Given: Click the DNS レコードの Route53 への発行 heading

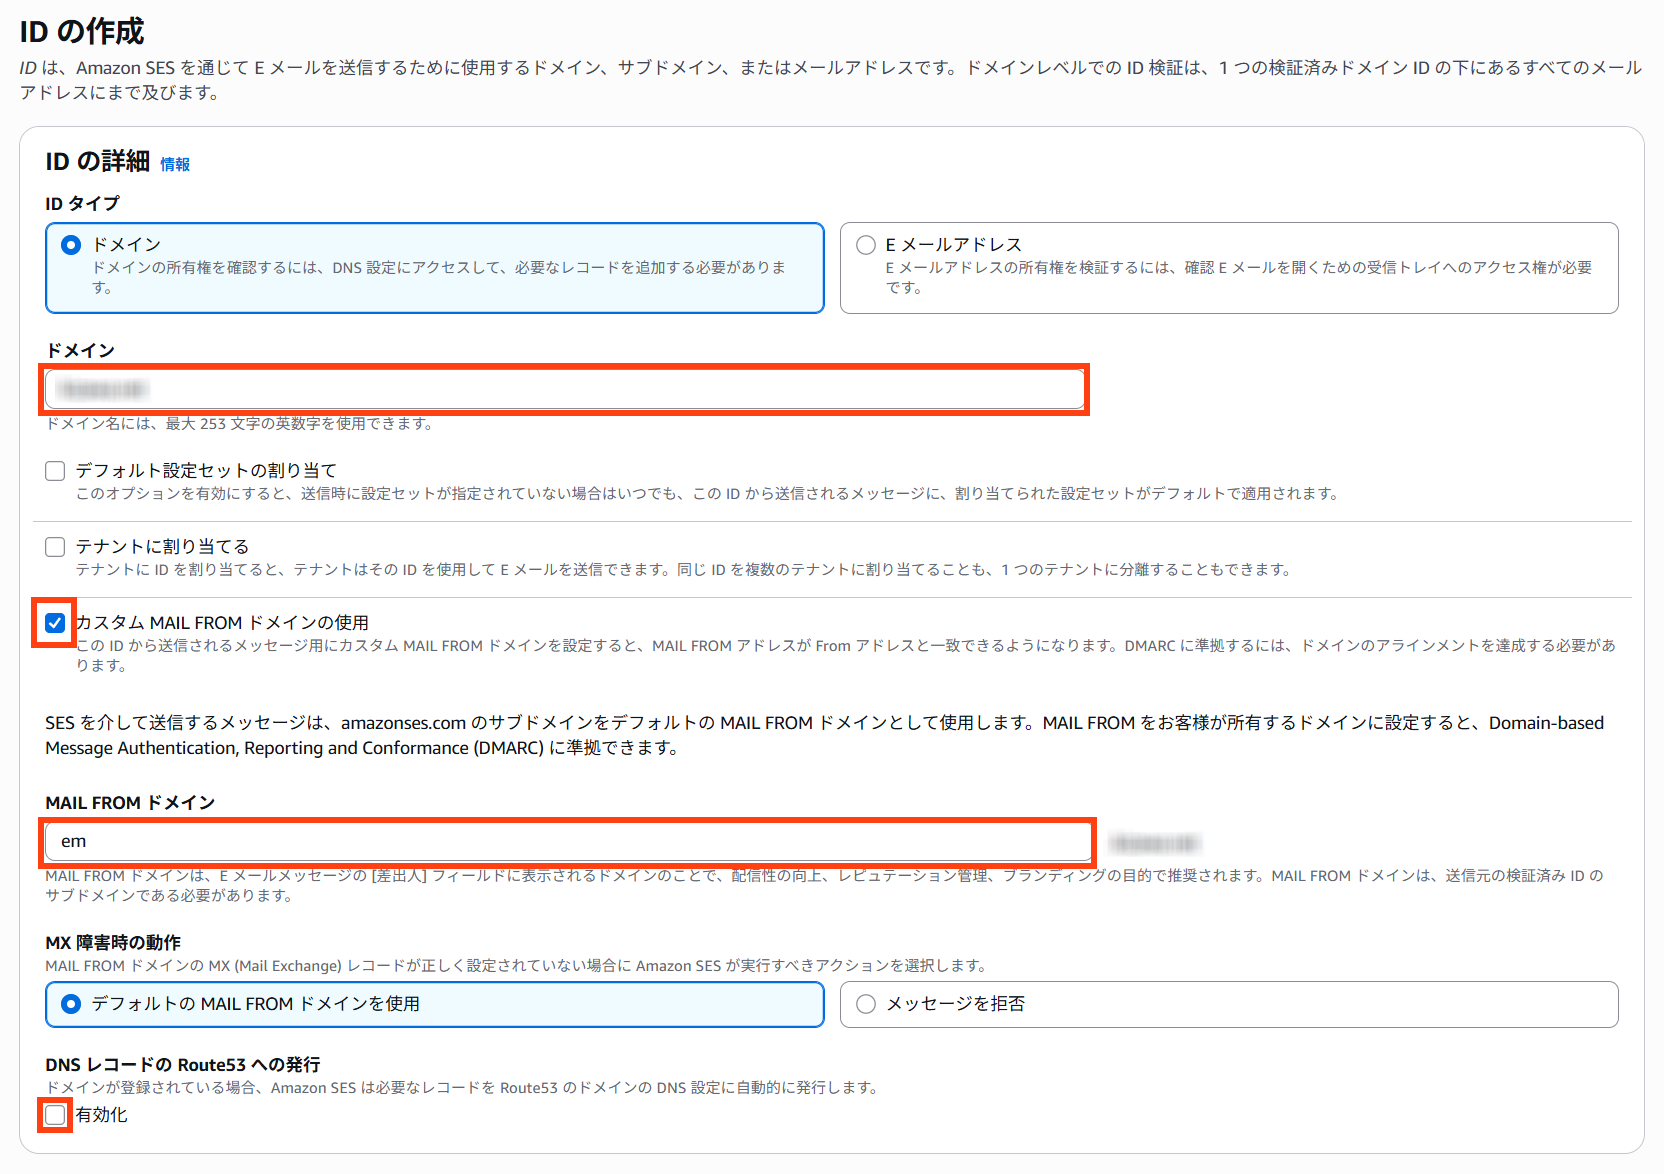Looking at the screenshot, I should (182, 1065).
